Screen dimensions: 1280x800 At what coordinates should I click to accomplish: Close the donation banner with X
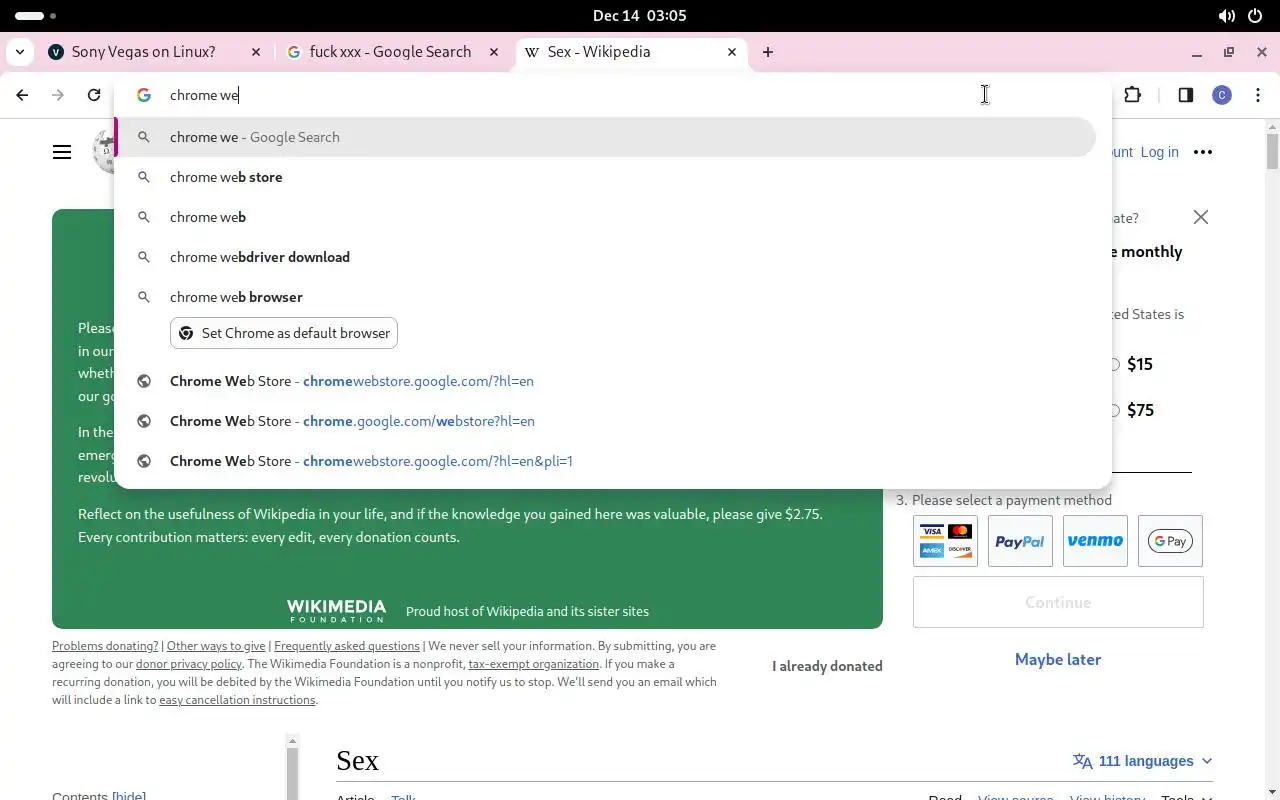click(x=1201, y=217)
